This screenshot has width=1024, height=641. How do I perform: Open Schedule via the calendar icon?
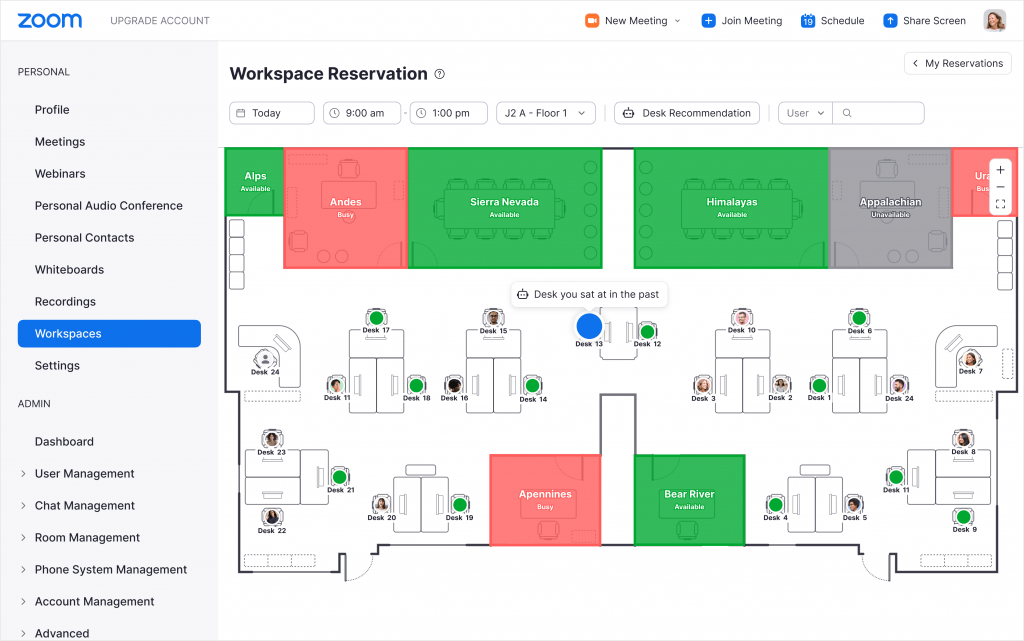point(807,20)
